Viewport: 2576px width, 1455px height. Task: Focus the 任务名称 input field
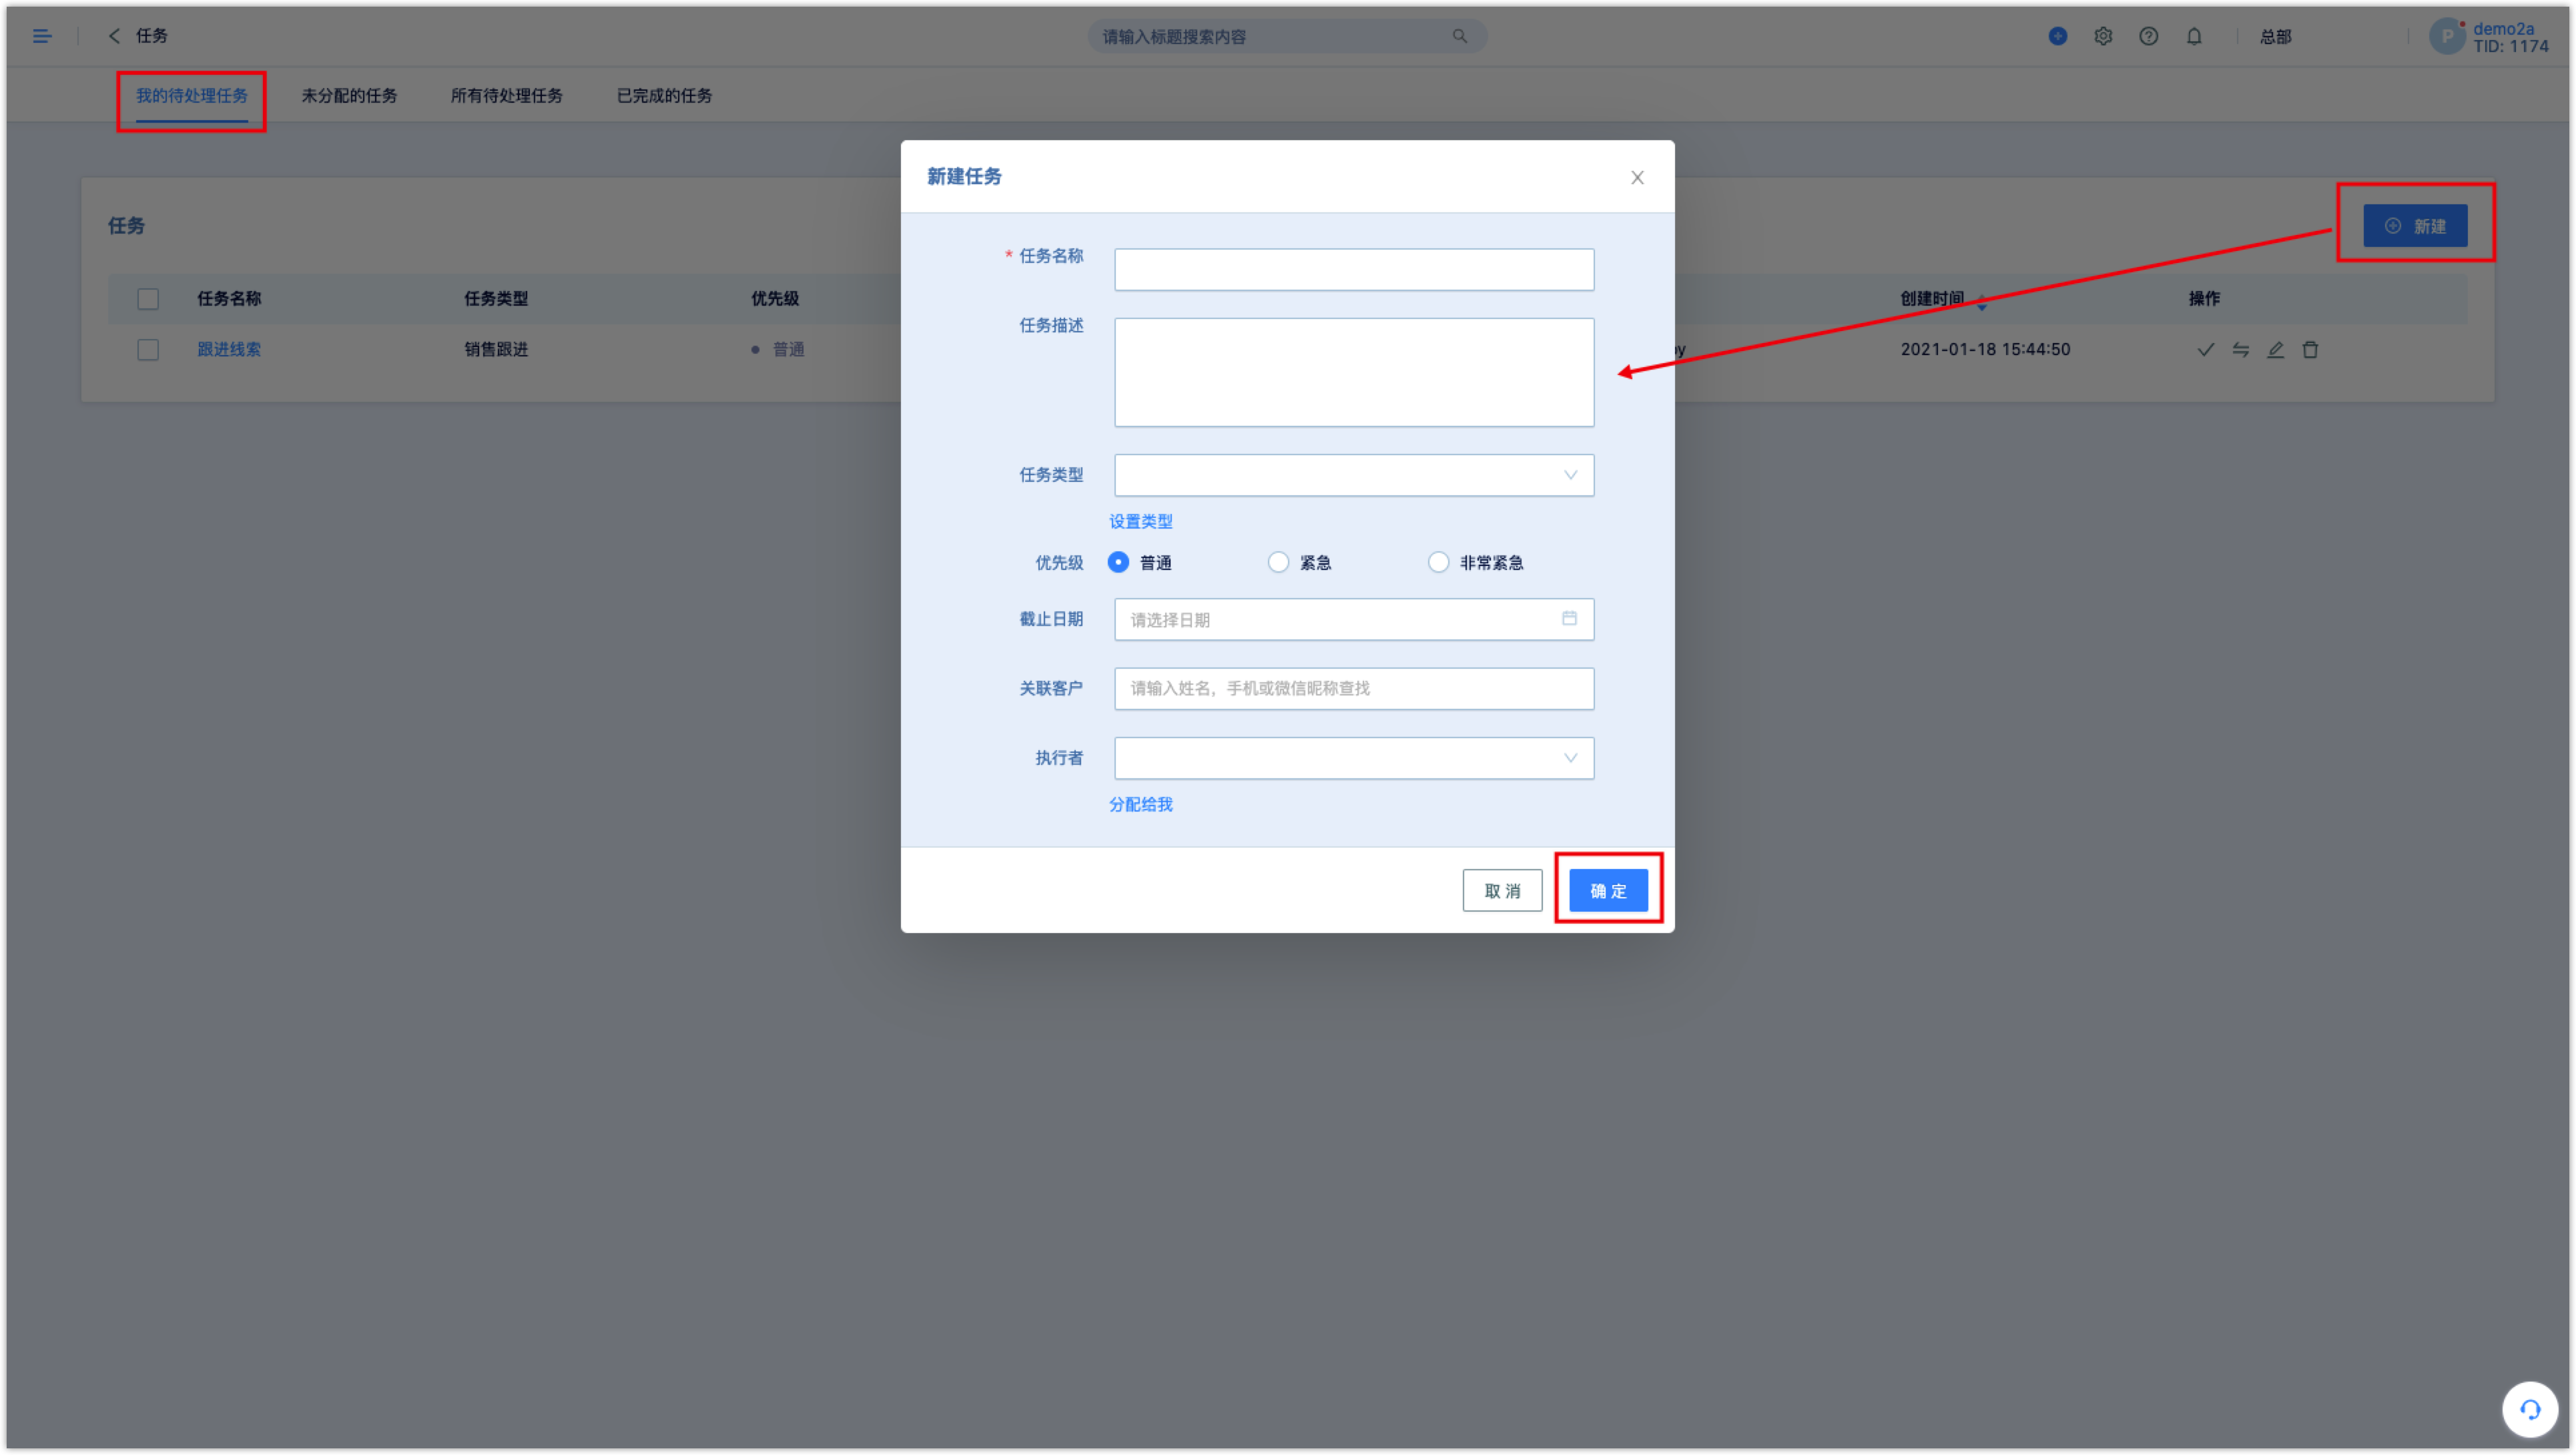(1354, 269)
